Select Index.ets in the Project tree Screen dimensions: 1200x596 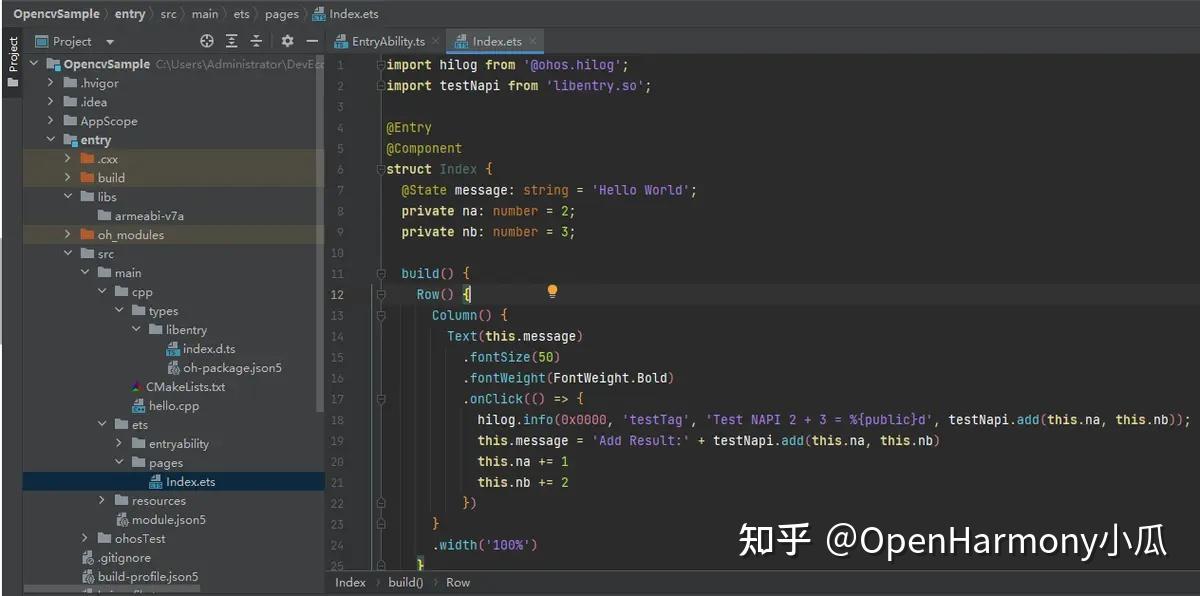click(192, 481)
